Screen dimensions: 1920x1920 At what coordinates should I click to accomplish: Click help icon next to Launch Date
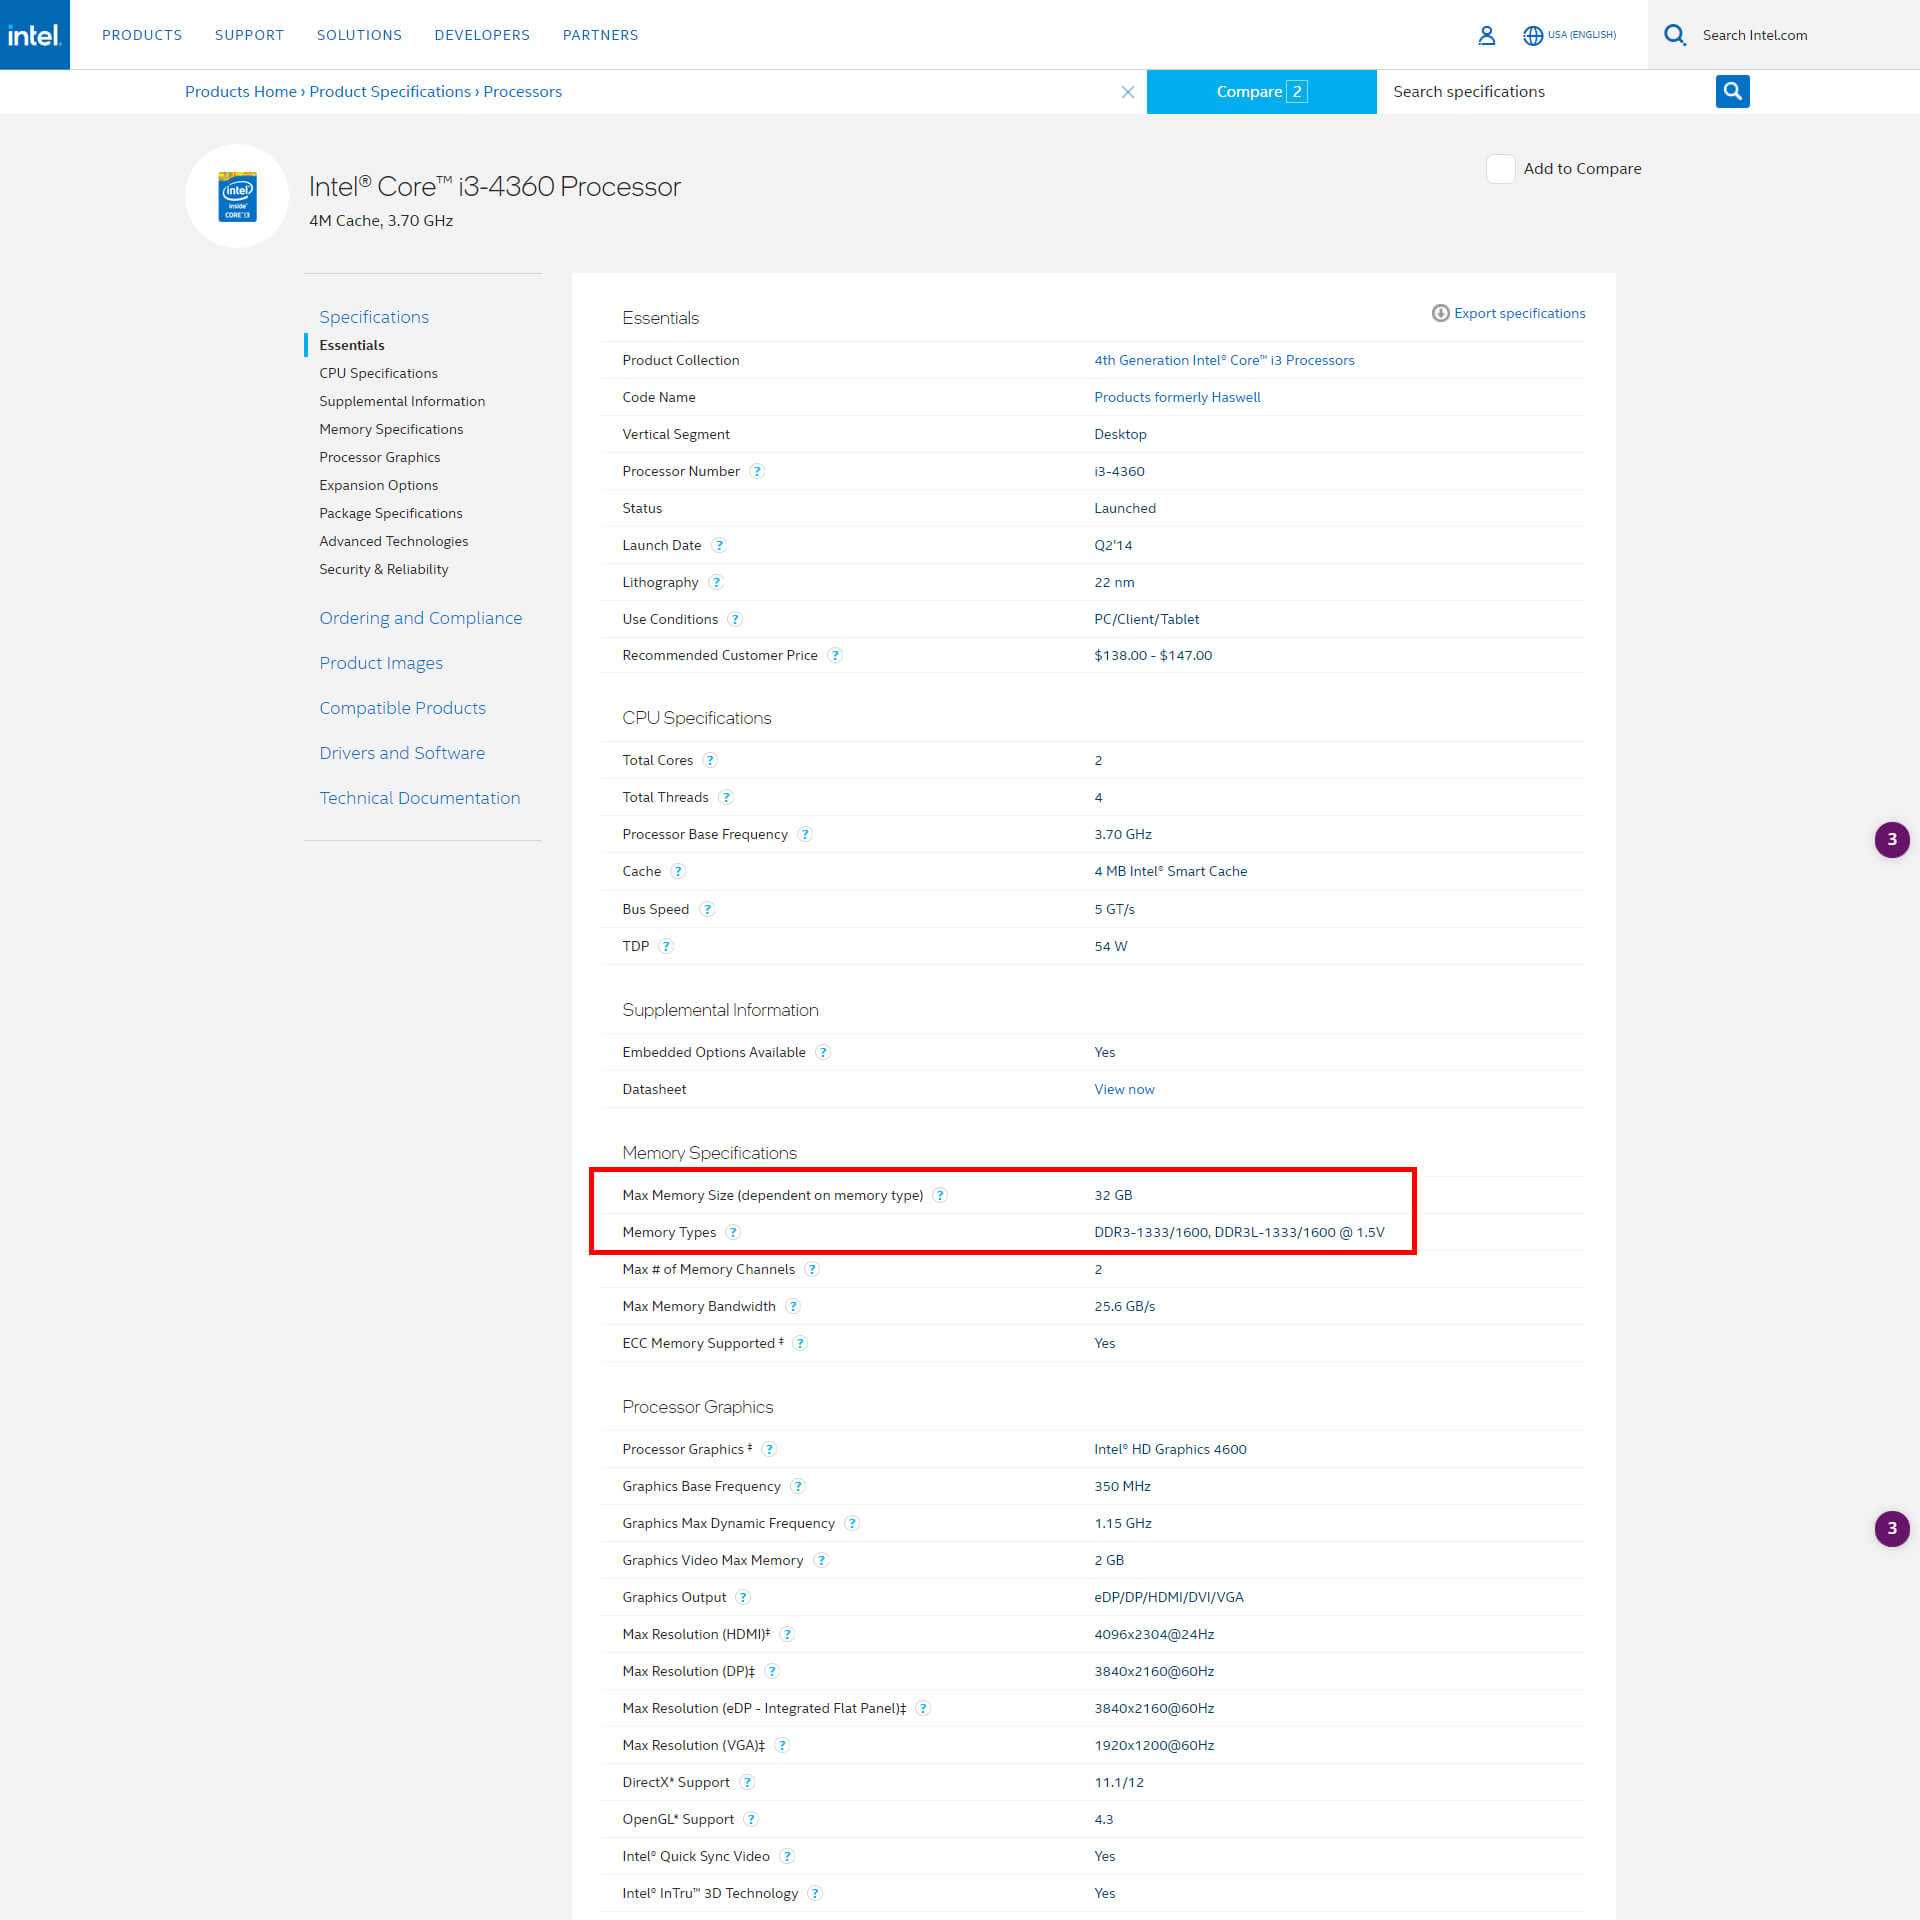(x=719, y=545)
